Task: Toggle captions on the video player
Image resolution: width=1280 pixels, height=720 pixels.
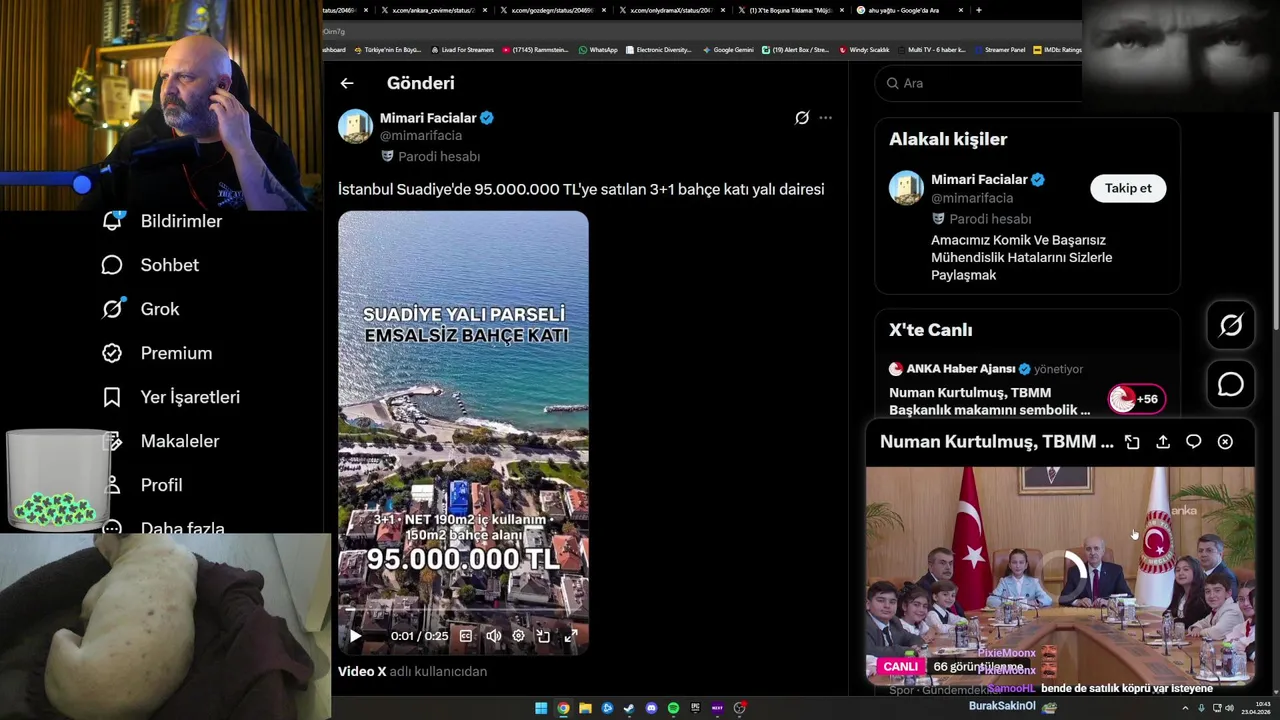Action: coord(466,636)
